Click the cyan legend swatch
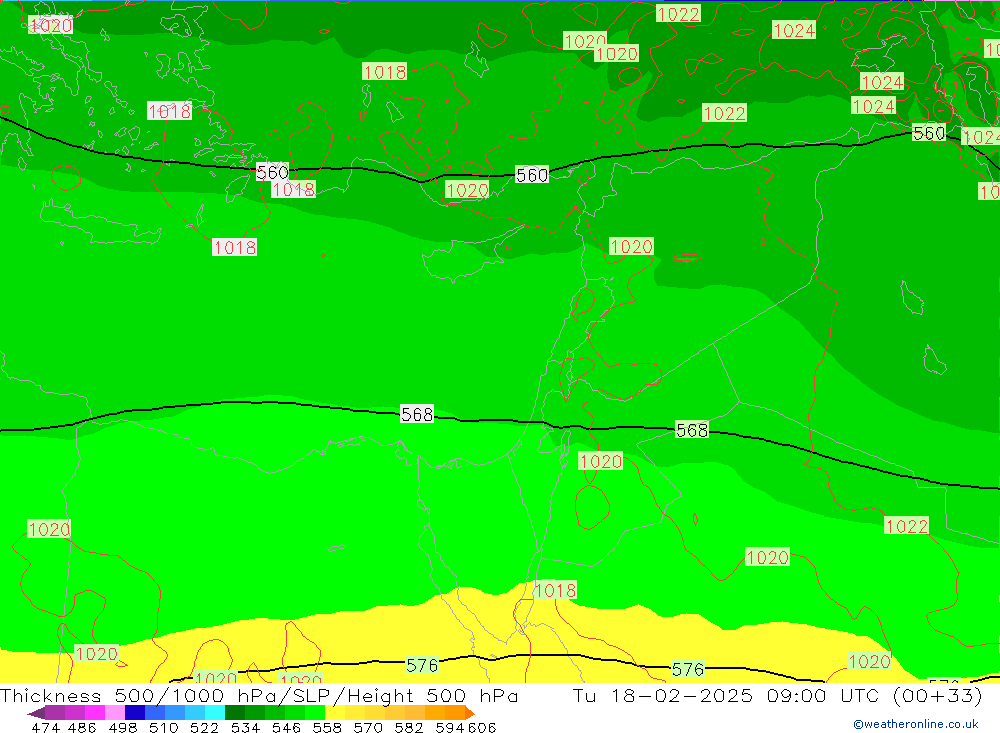 [x=215, y=713]
